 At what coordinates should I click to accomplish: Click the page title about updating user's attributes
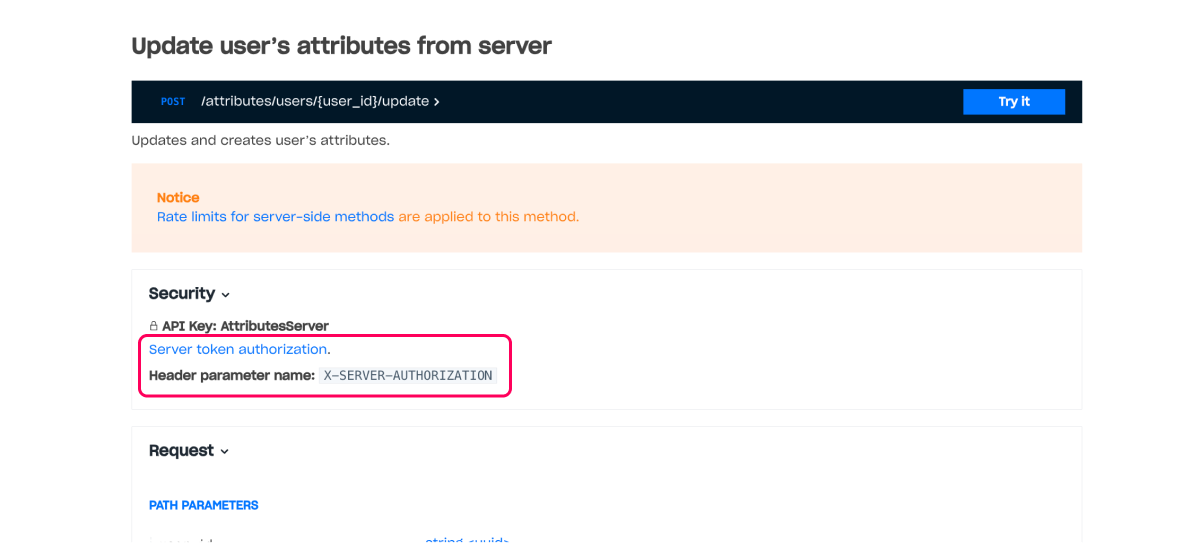[341, 45]
